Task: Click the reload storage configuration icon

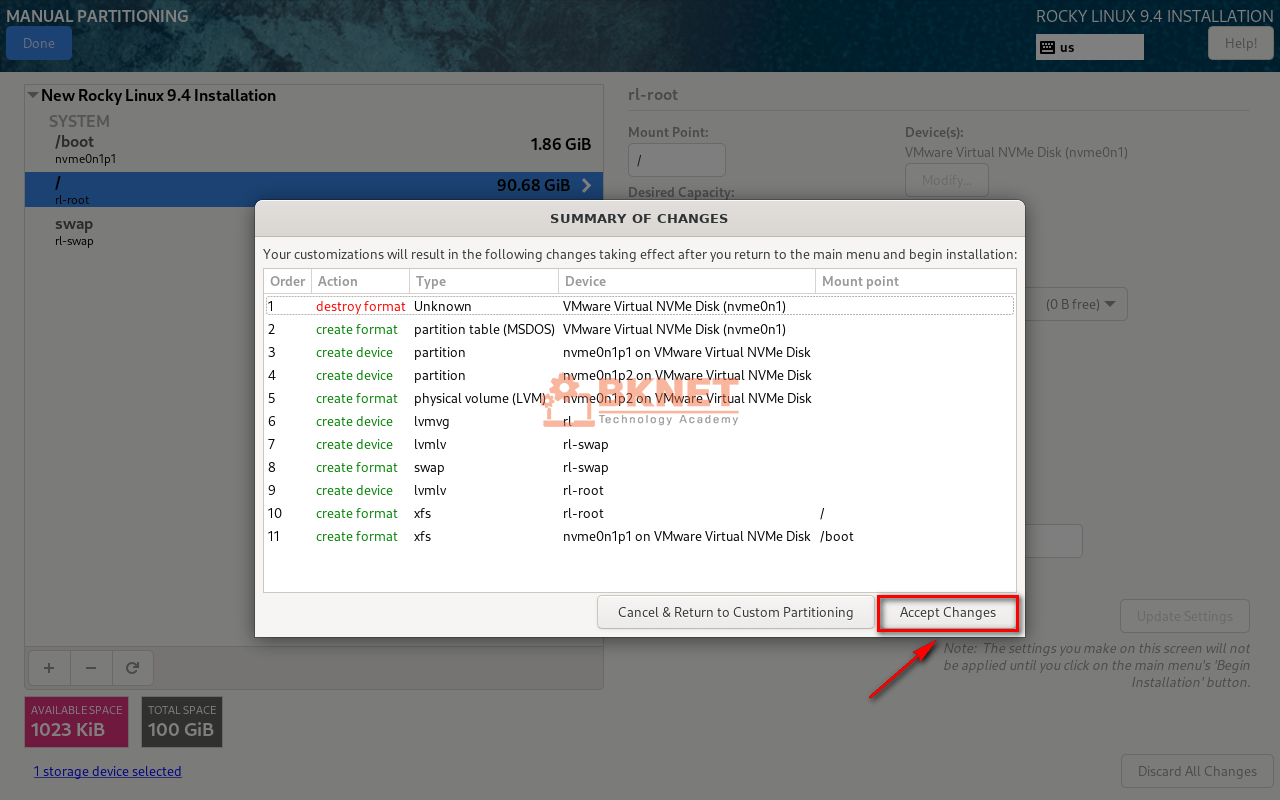Action: point(132,668)
